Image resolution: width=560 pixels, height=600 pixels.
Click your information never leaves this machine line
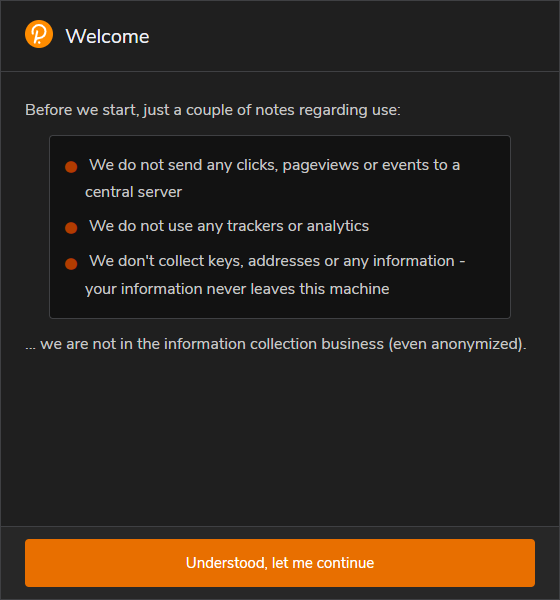pyautogui.click(x=237, y=289)
